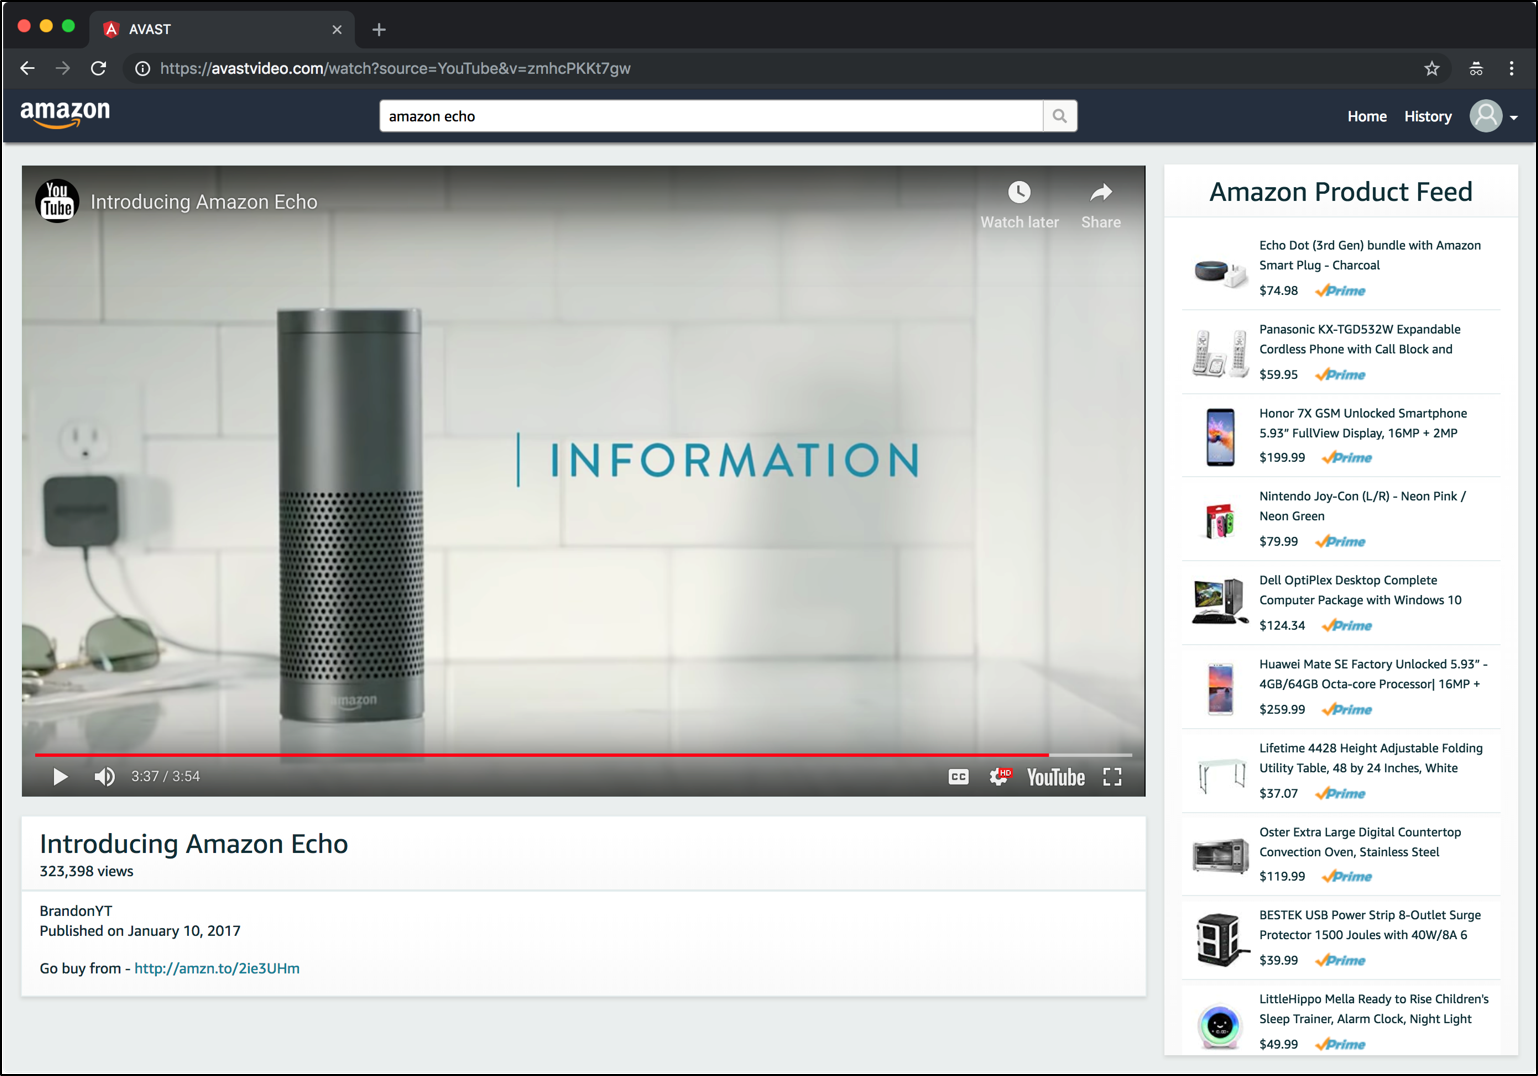Screen dimensions: 1538x1076
Task: Click the YouTube logo in video corner
Action: 57,201
